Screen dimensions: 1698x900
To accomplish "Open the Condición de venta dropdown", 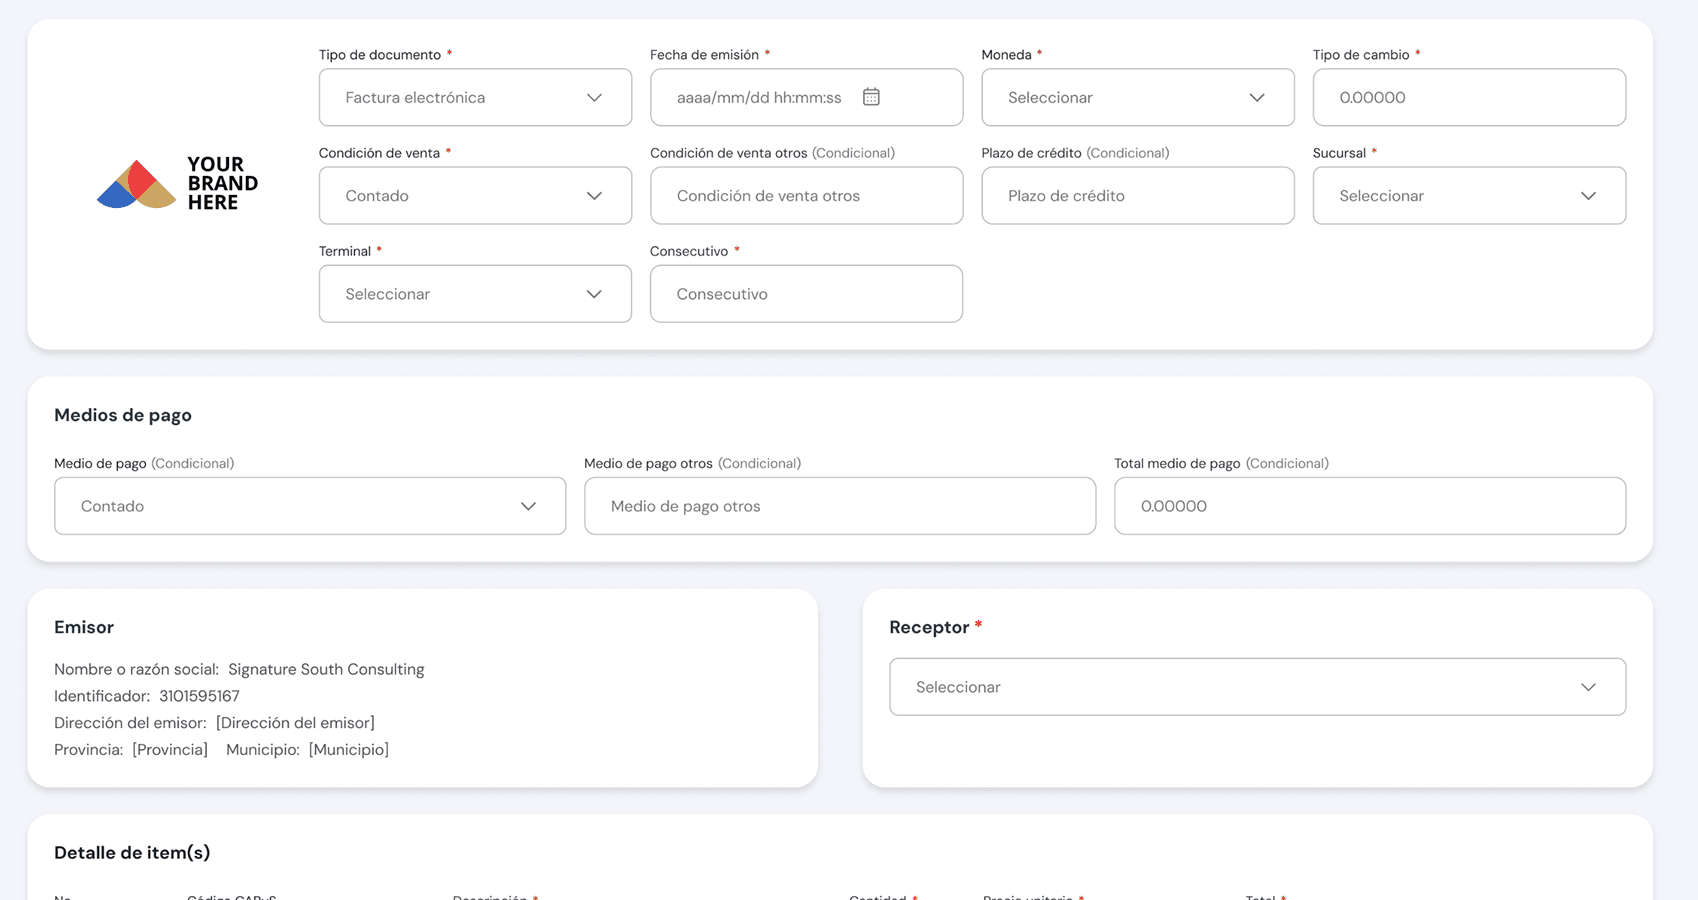I will (x=475, y=195).
